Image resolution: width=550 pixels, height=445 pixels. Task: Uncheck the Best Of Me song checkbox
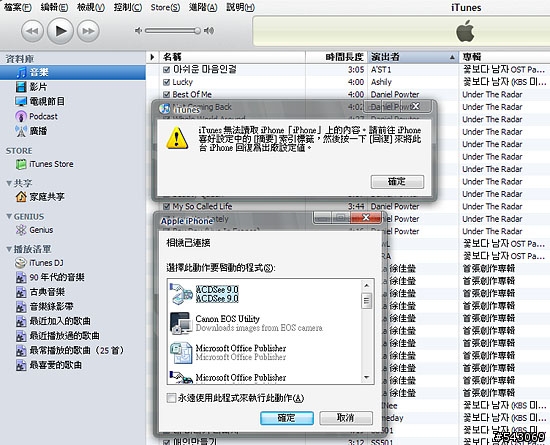point(167,94)
